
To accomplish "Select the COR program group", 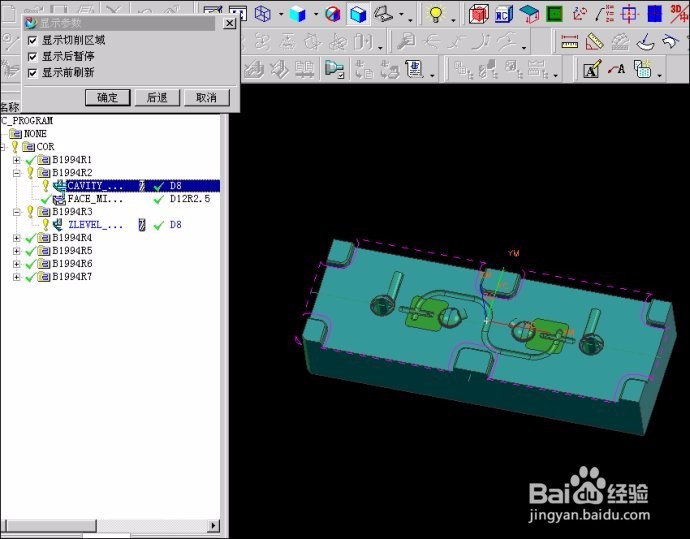I will [39, 147].
